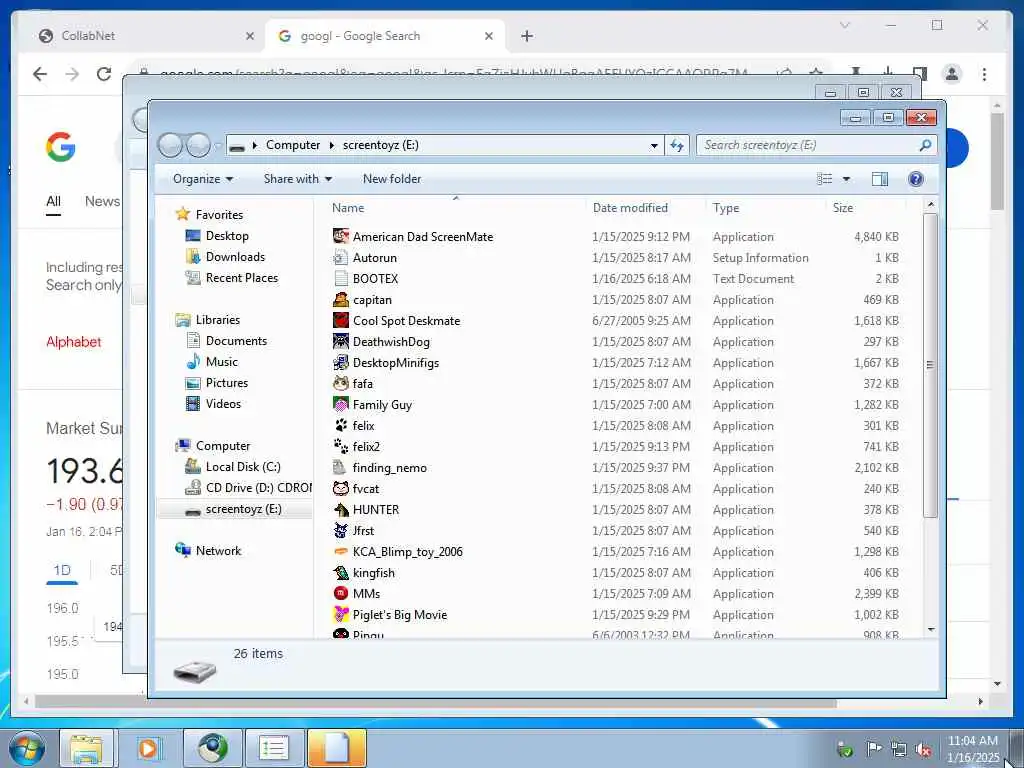Select the HUNTER application icon
1024x768 pixels.
(x=340, y=509)
